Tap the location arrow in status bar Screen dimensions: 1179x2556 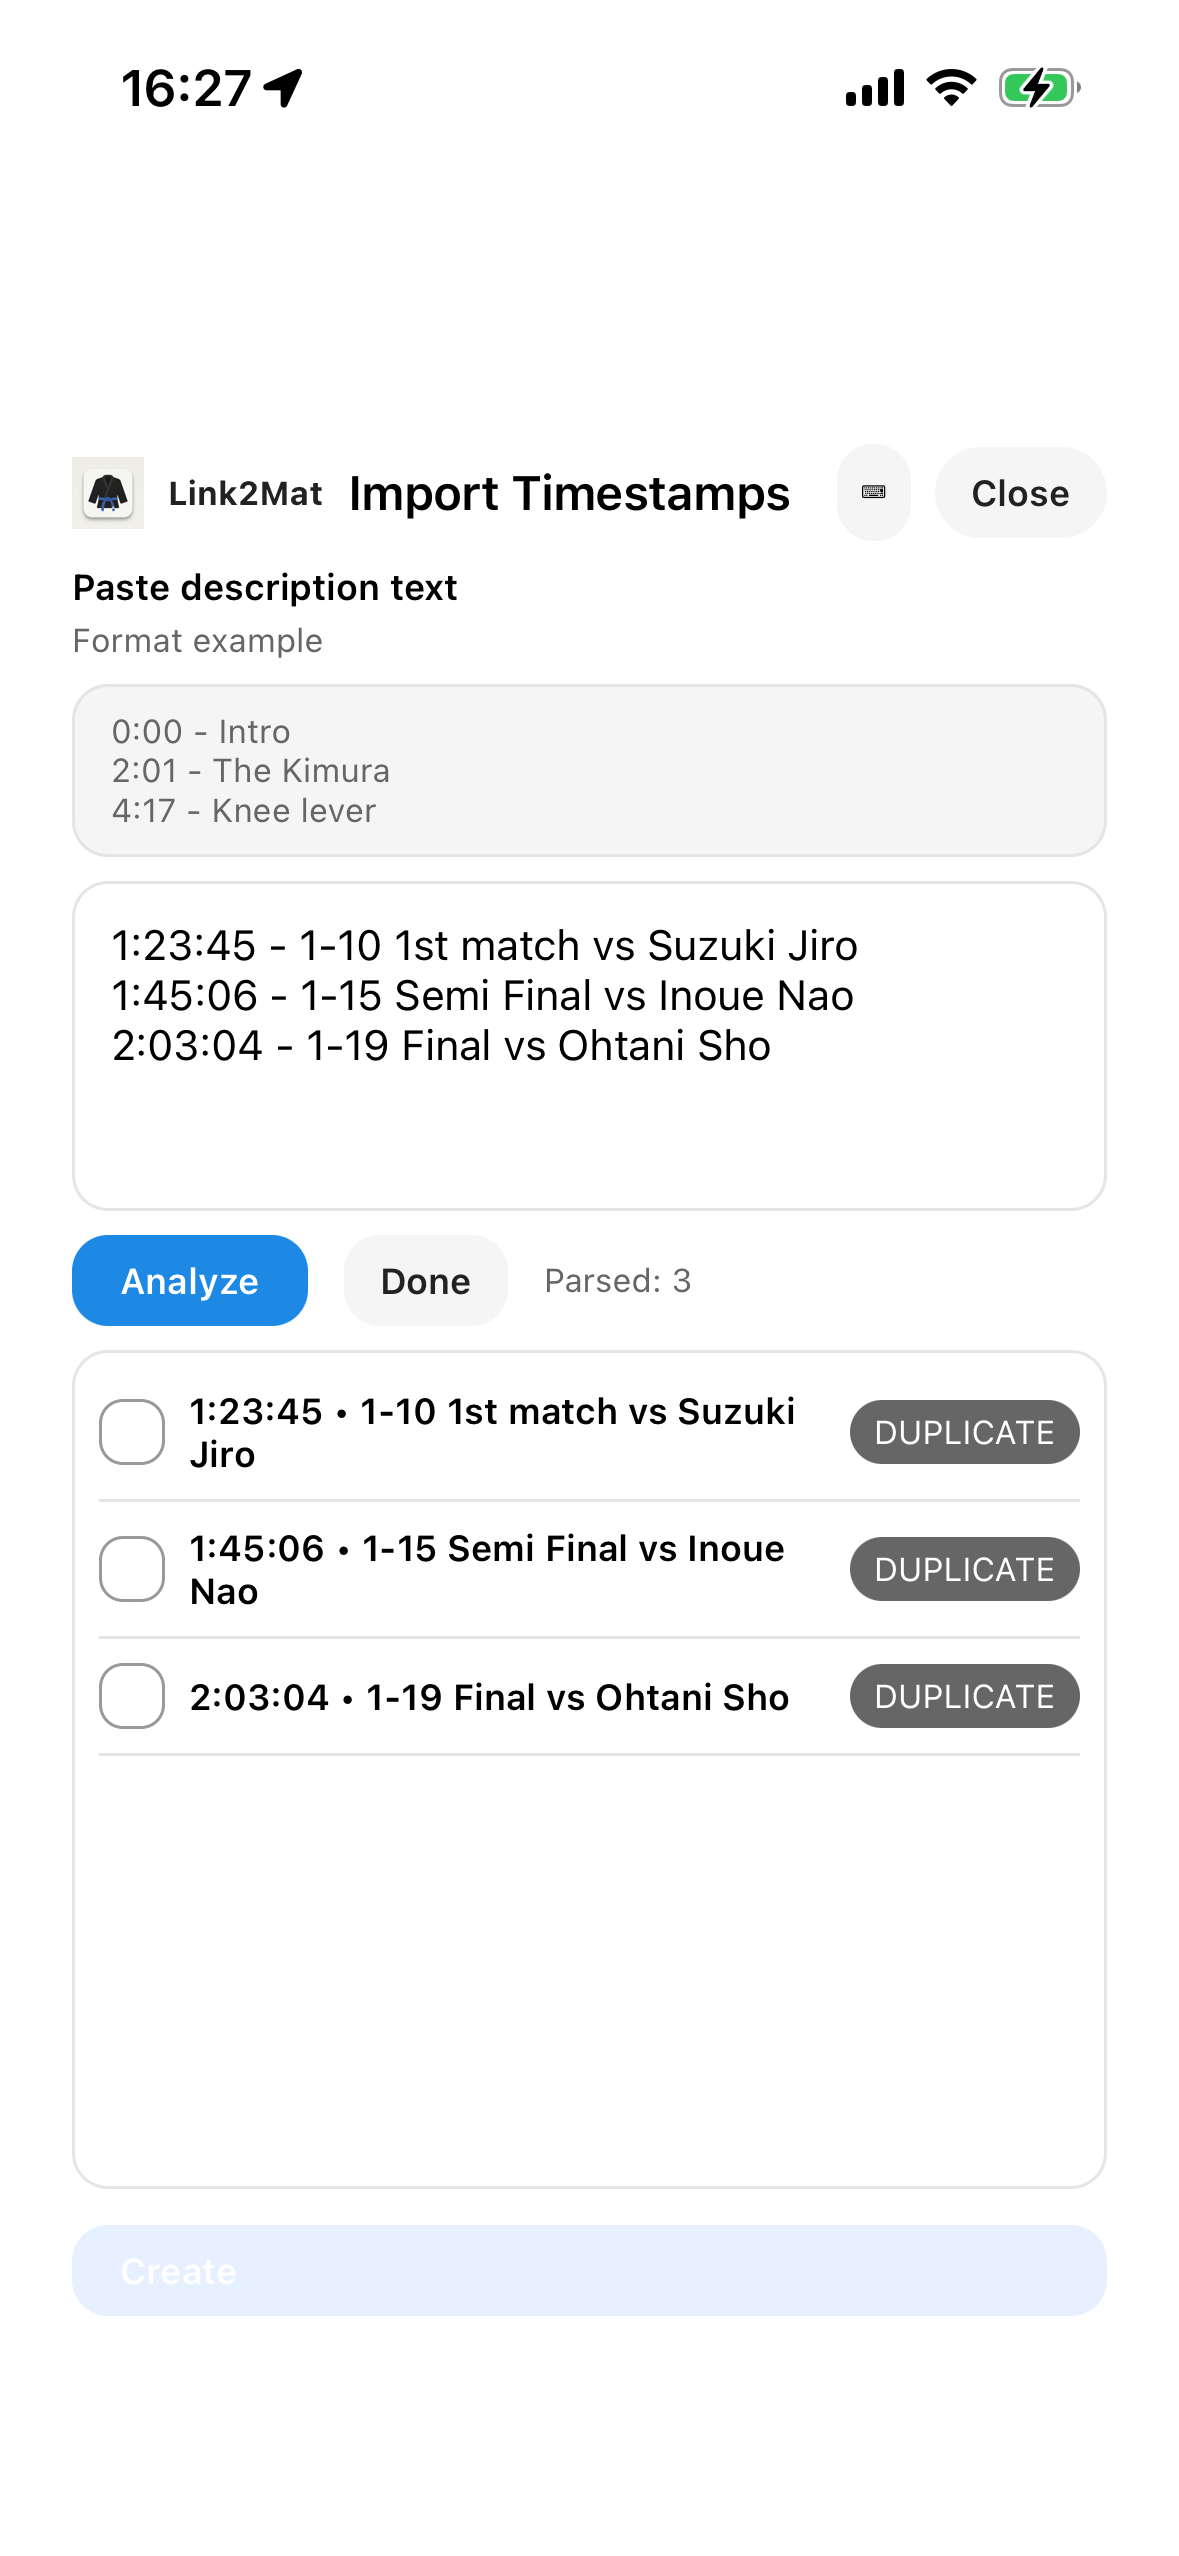pos(283,88)
